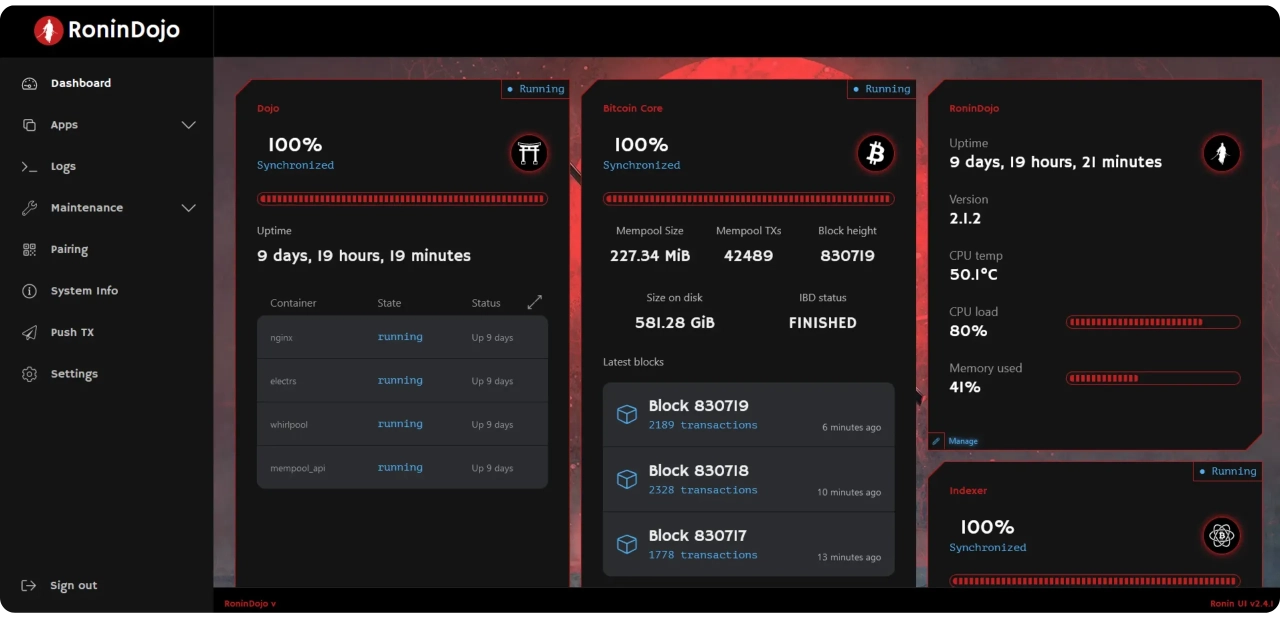Click the Size on disk value 581.28 GiB

pyautogui.click(x=675, y=323)
